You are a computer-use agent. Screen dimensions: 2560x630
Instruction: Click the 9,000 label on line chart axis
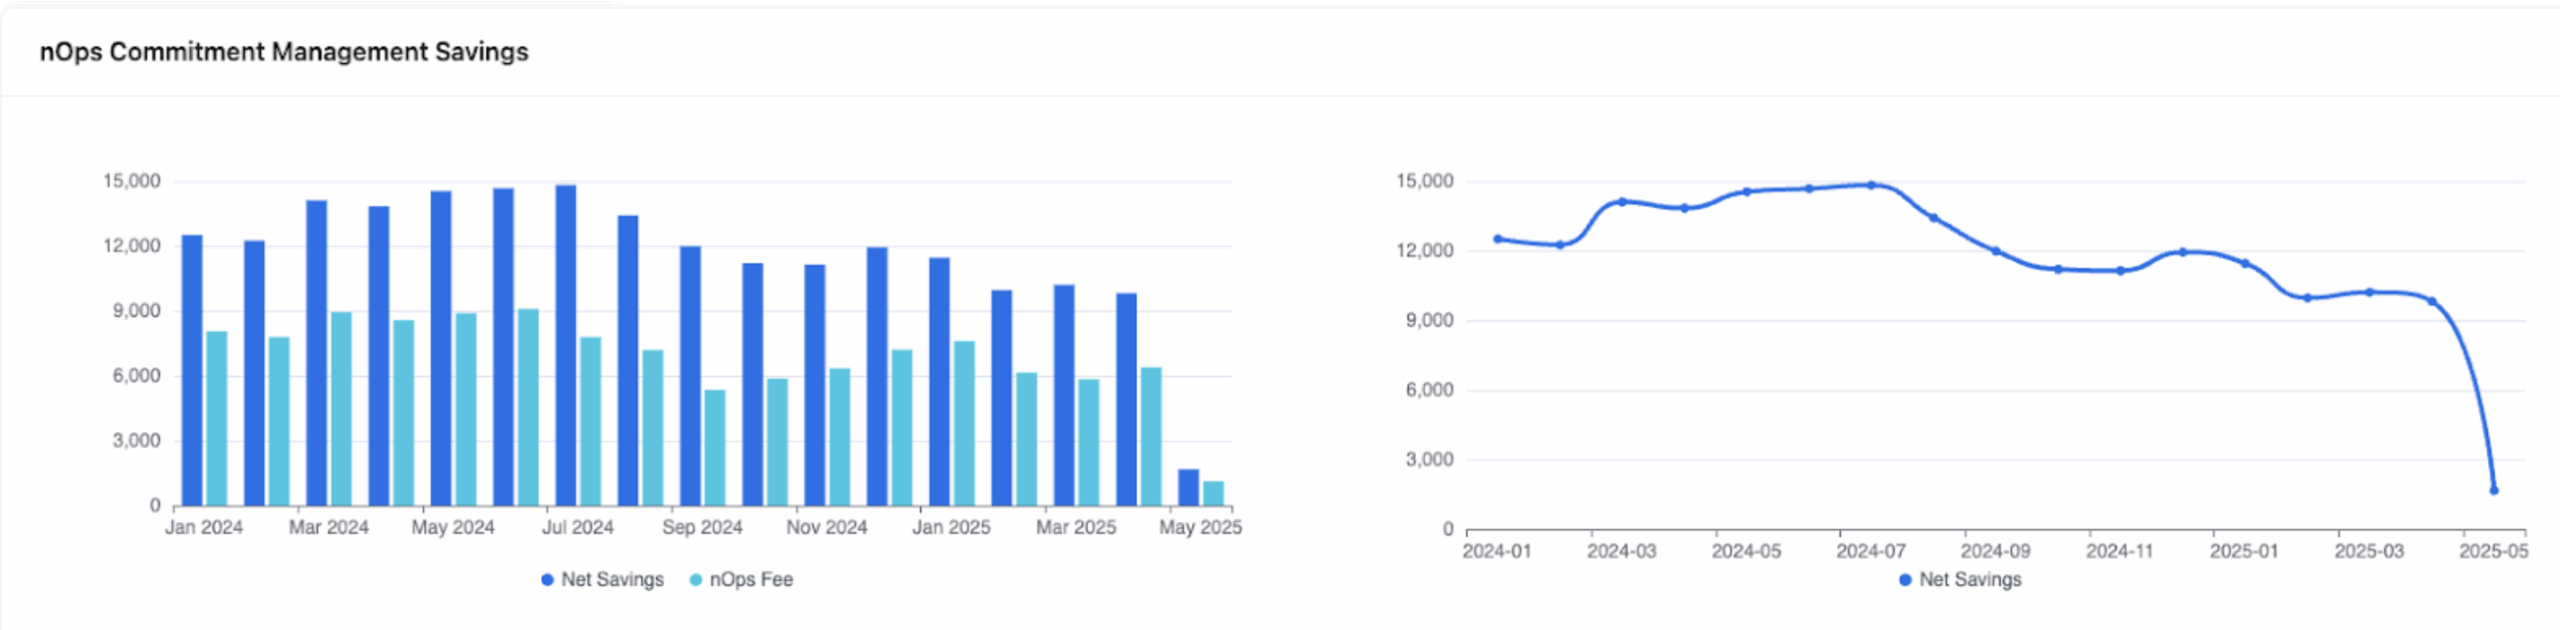click(1429, 320)
